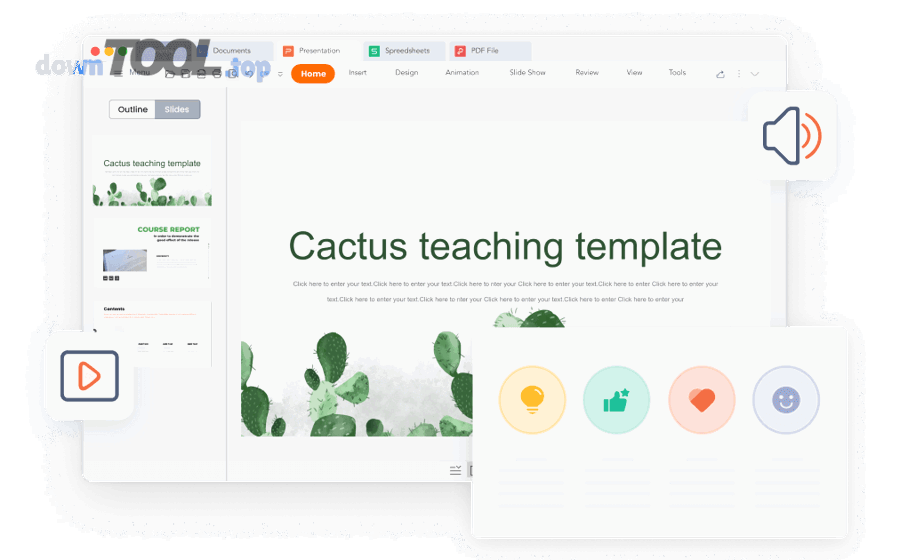This screenshot has width=900, height=560.
Task: Select the COURSE REPORT slide thumbnail
Action: (x=153, y=254)
